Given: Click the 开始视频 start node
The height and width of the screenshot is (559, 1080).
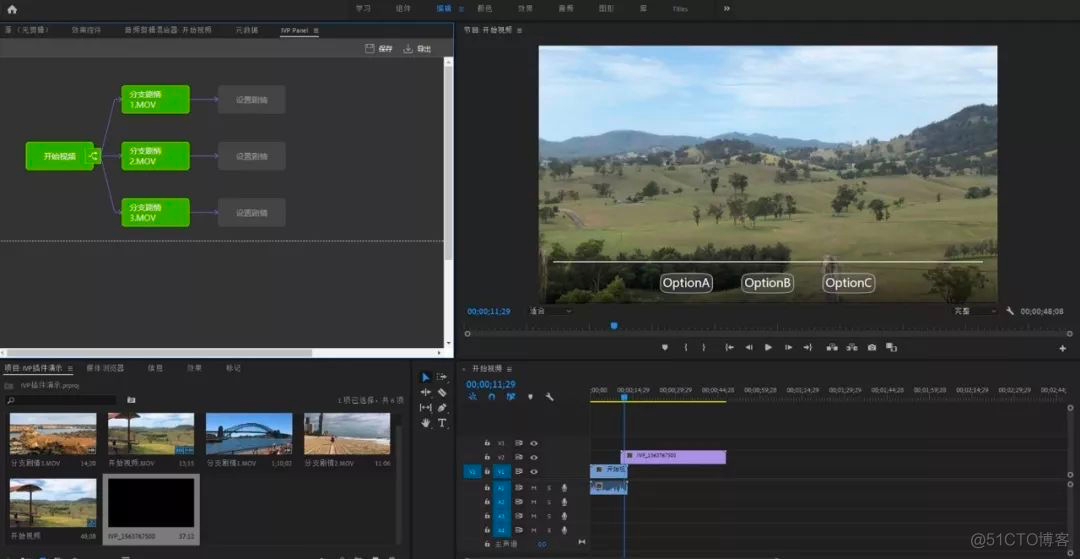Looking at the screenshot, I should click(59, 156).
